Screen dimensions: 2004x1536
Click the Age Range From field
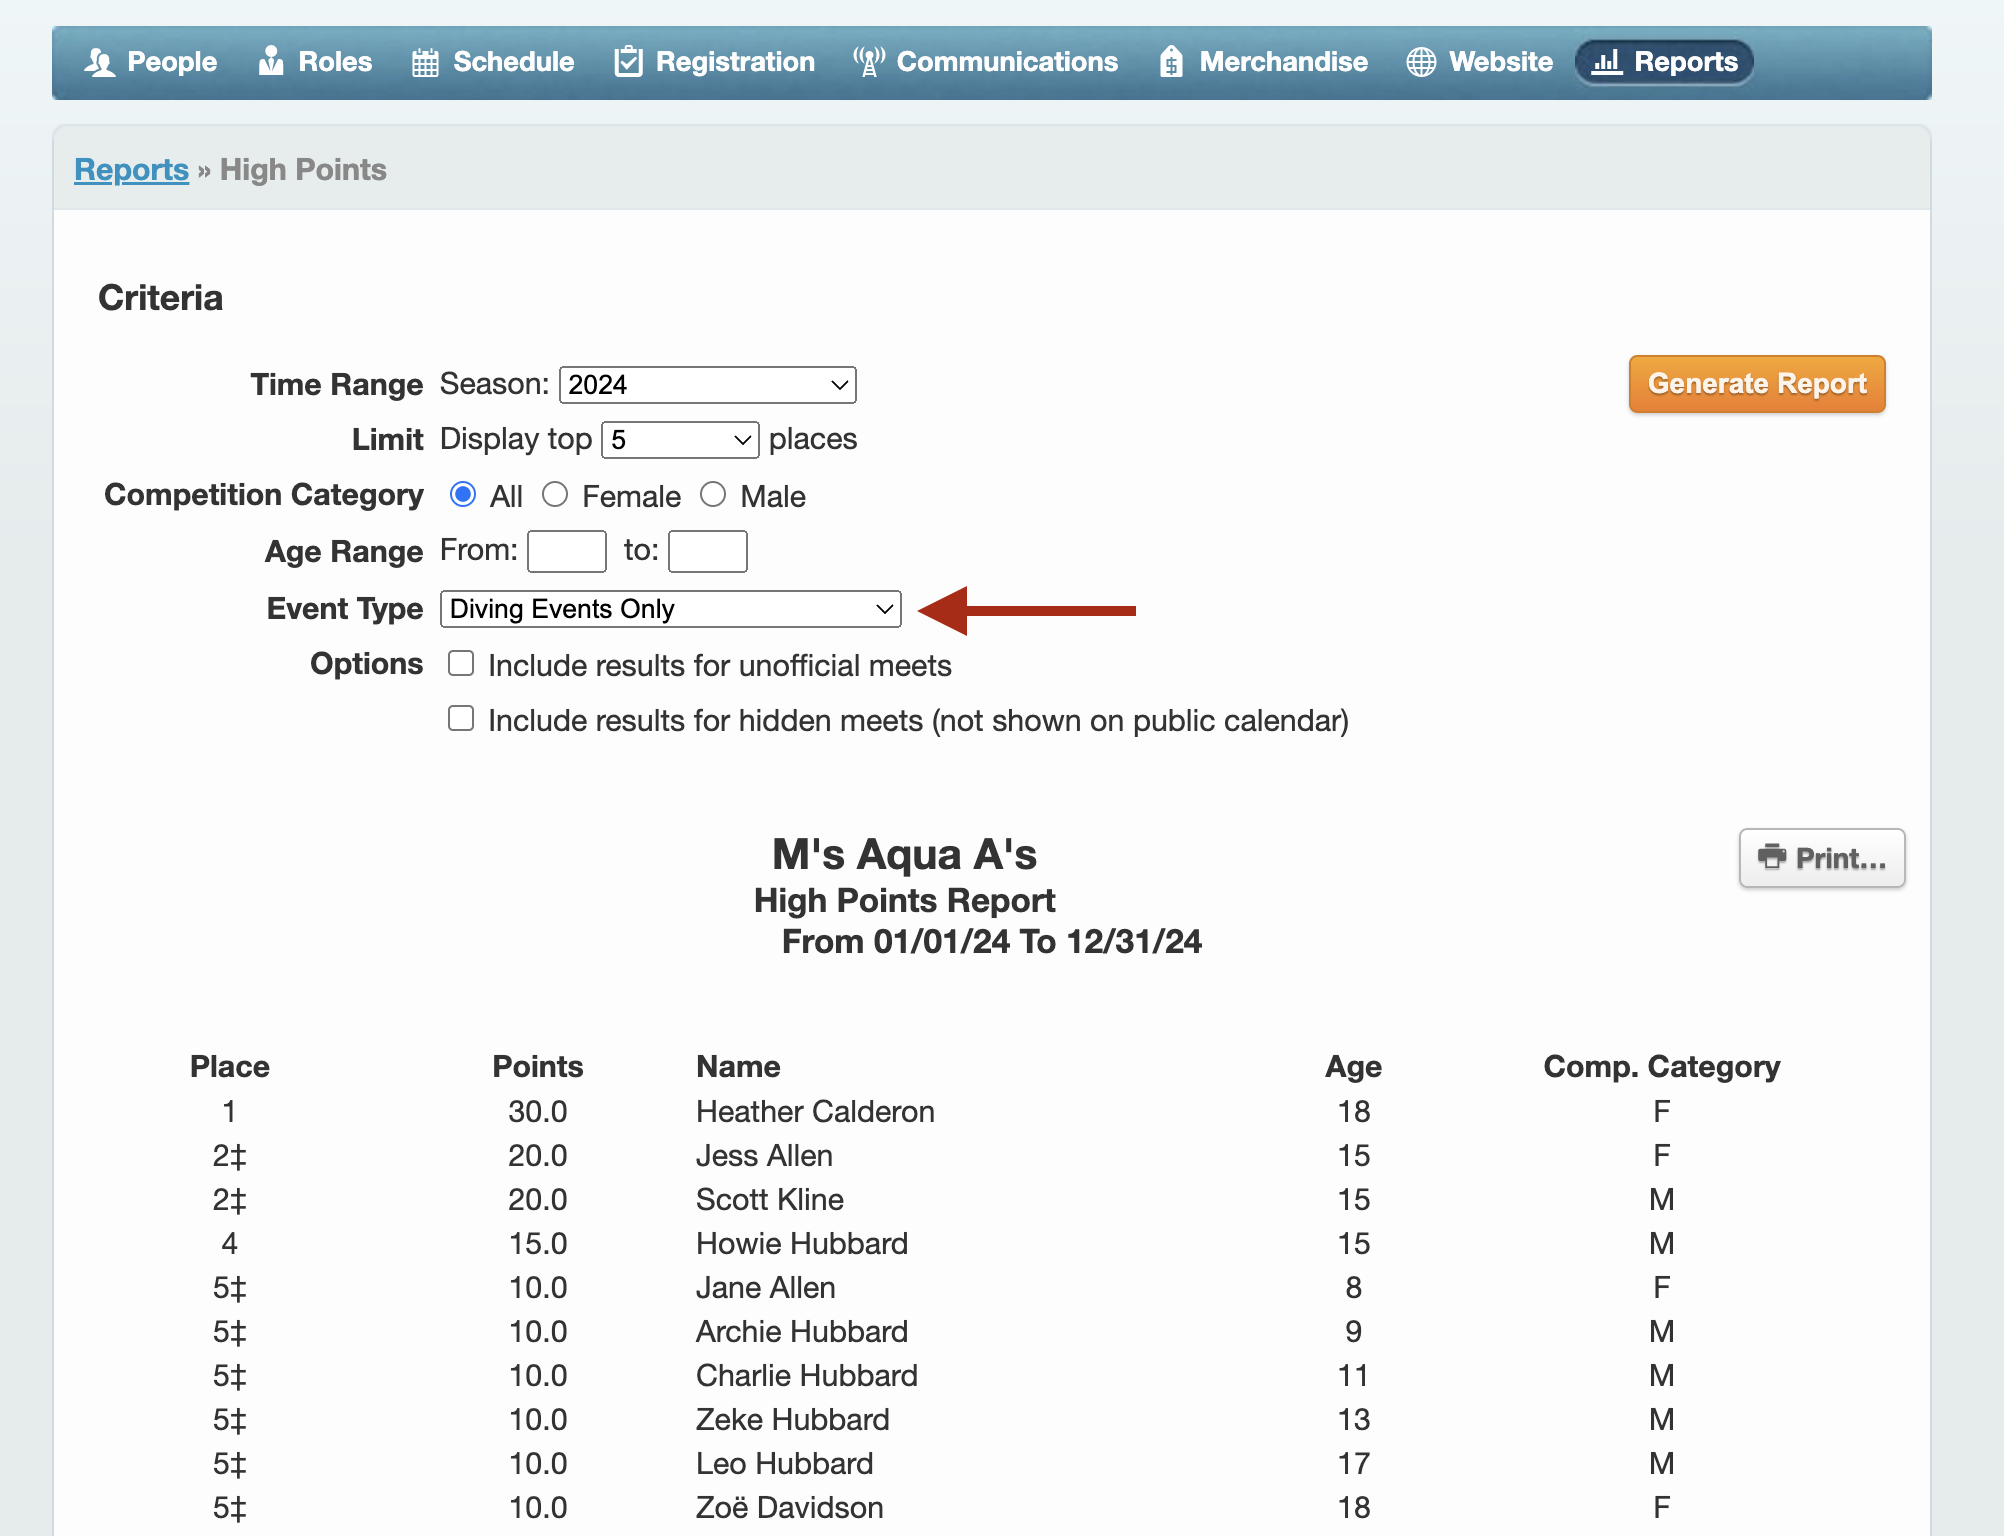[x=567, y=551]
